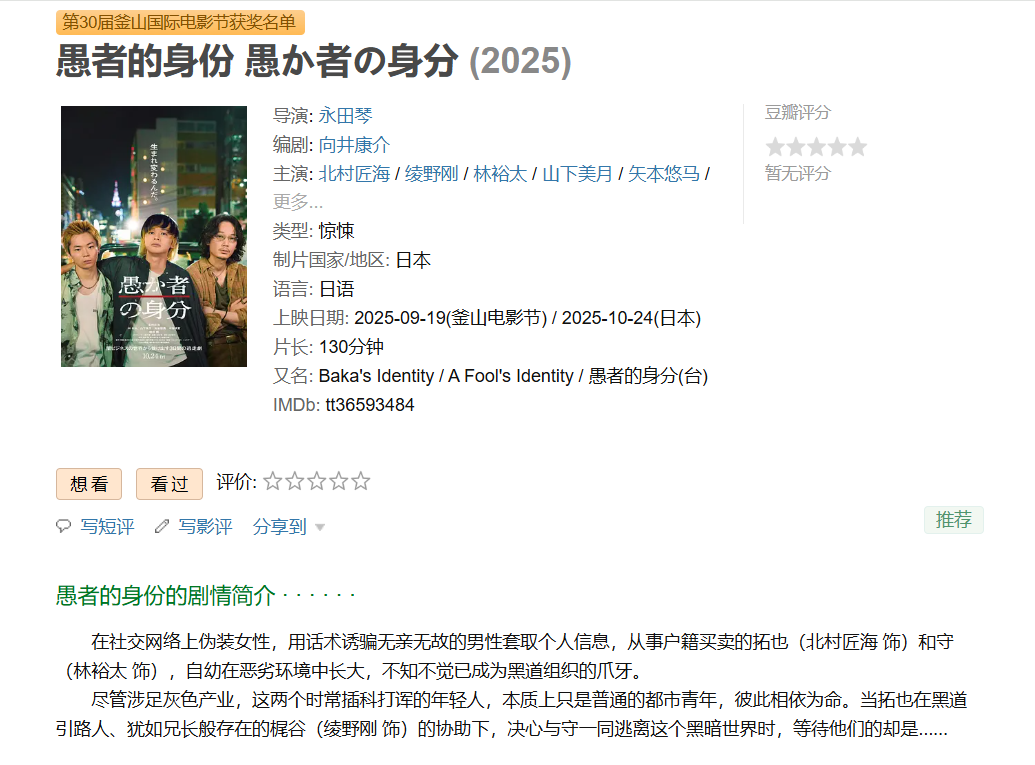Click the speech bubble icon for 写短评
The height and width of the screenshot is (765, 1035).
click(x=63, y=526)
